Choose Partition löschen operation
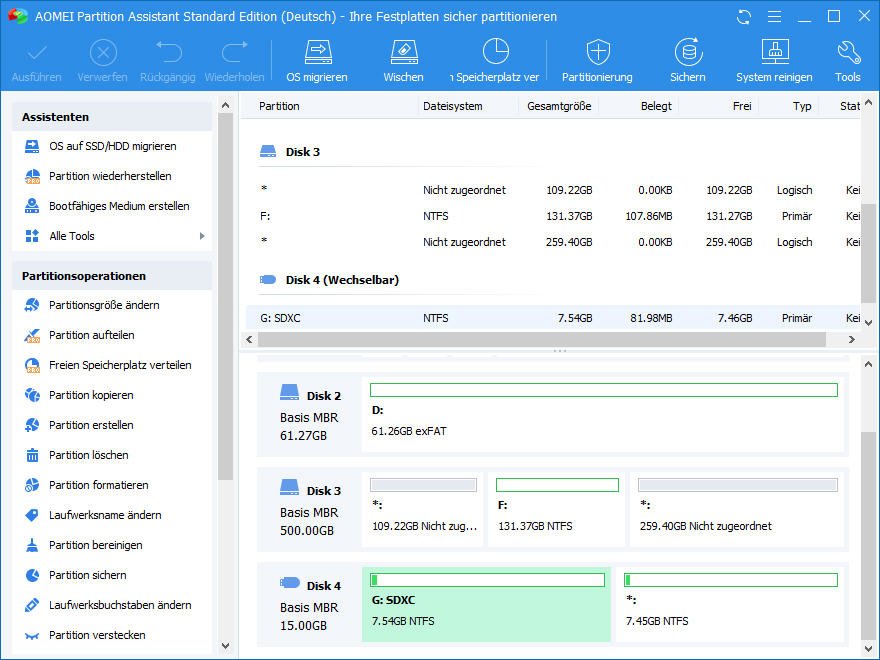The width and height of the screenshot is (880, 660). pyautogui.click(x=88, y=455)
